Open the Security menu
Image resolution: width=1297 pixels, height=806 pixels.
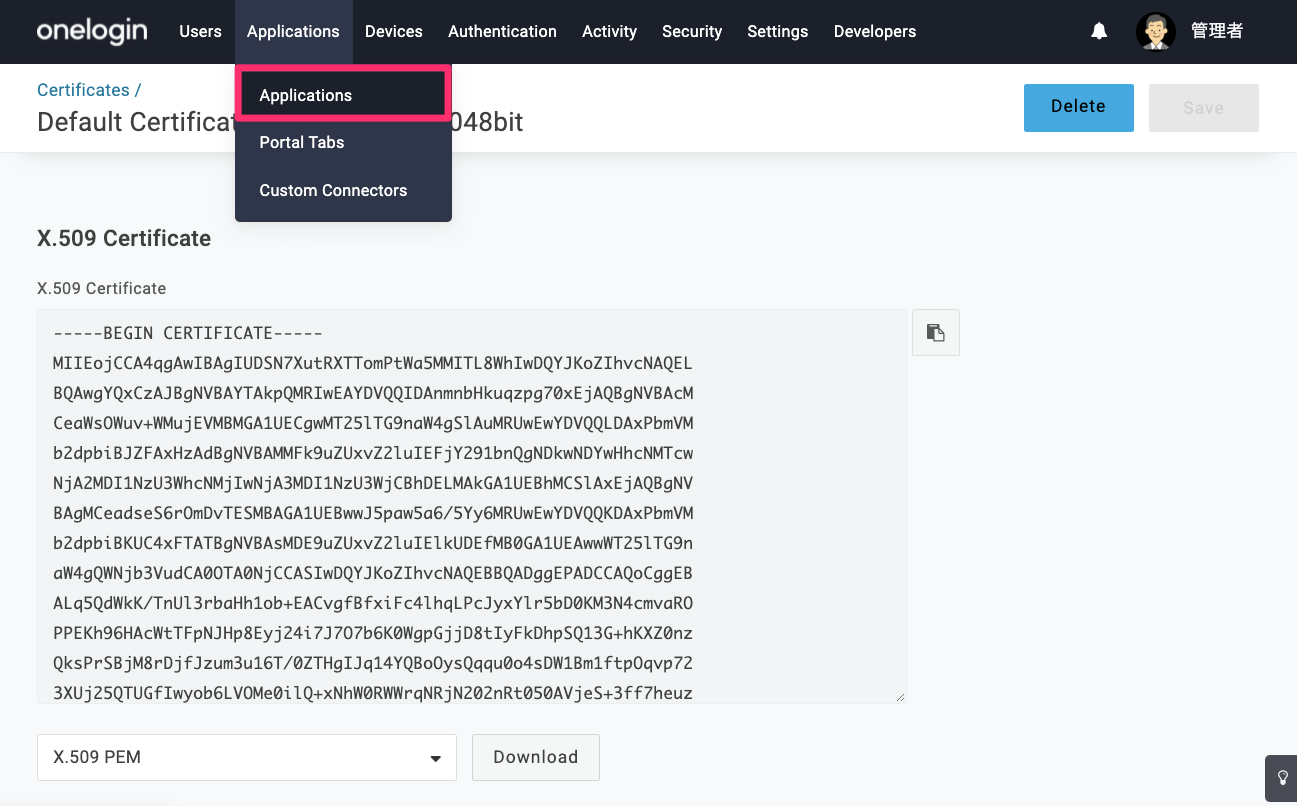[x=692, y=31]
